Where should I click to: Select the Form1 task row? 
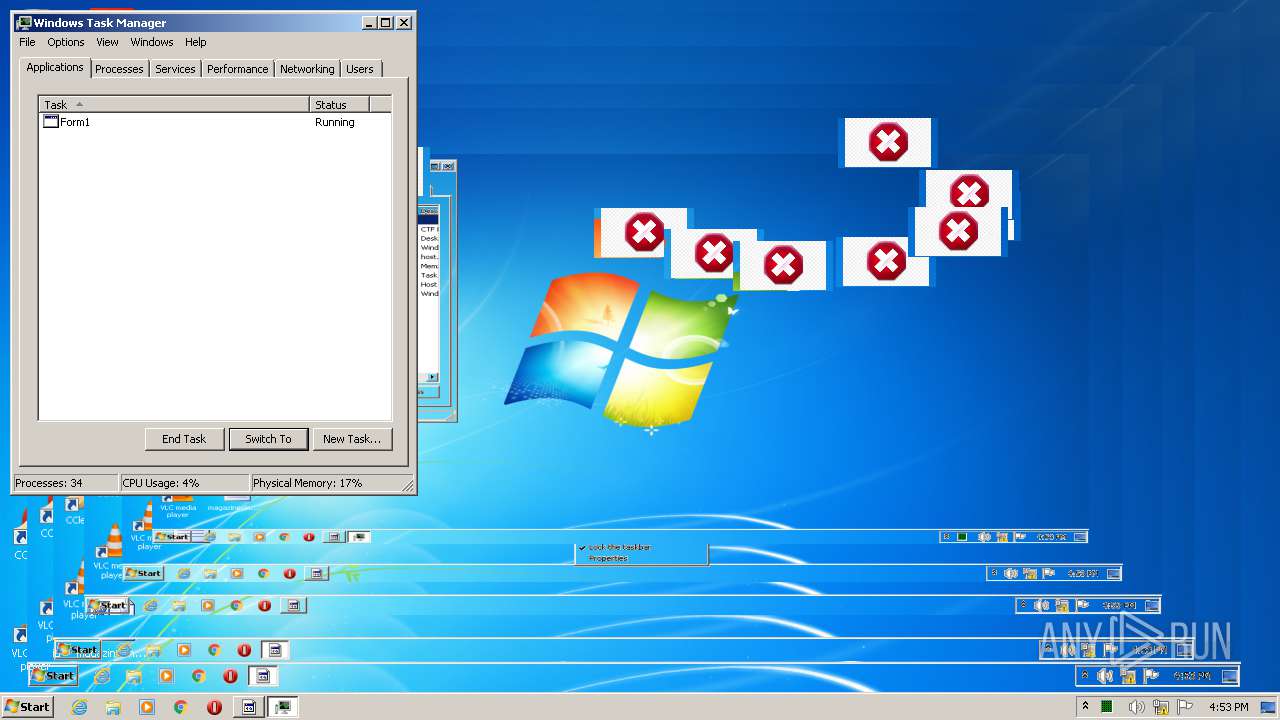[x=215, y=122]
